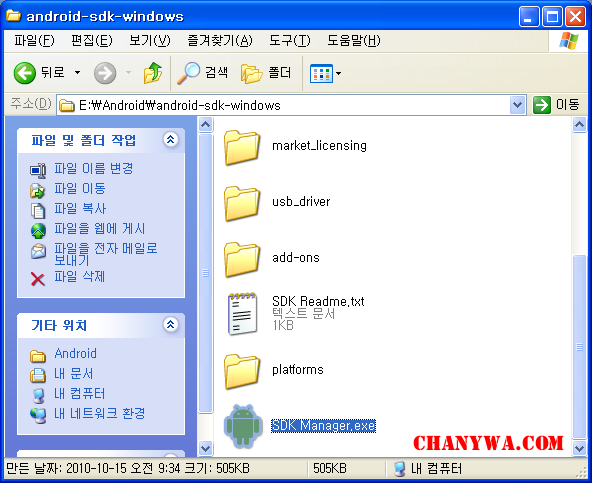Click the network places icon in sidebar
This screenshot has width=592, height=483.
coord(38,415)
